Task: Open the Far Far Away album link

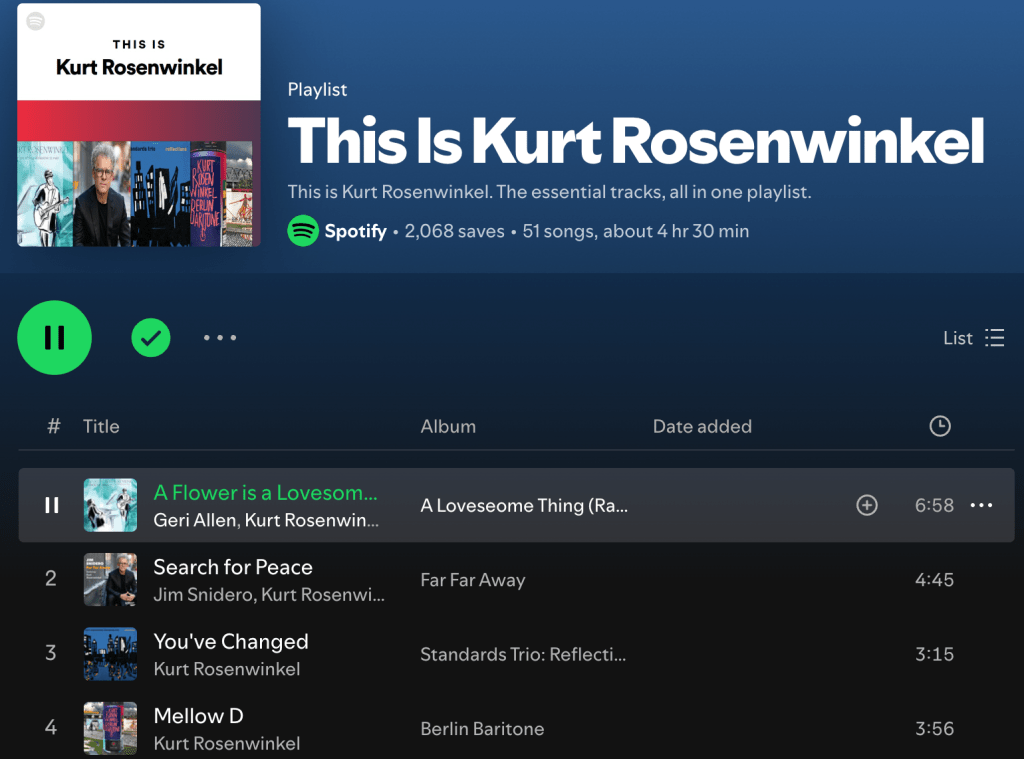Action: tap(472, 580)
